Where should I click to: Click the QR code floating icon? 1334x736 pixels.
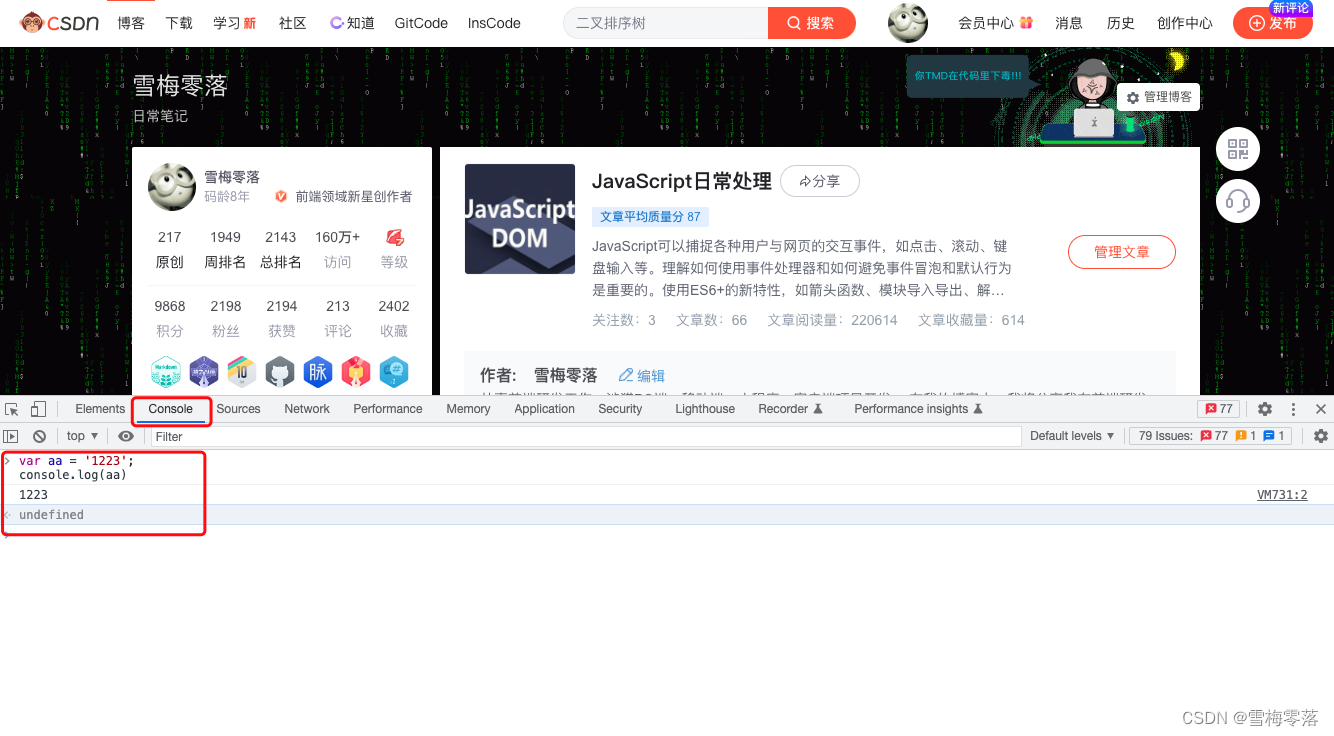(x=1238, y=150)
